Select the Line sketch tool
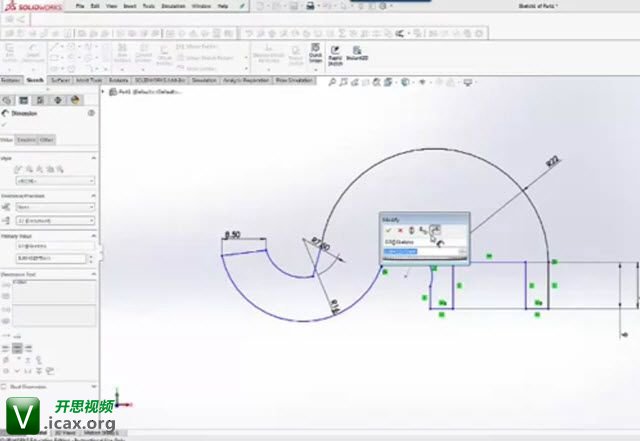This screenshot has height=441, width=640. [54, 47]
